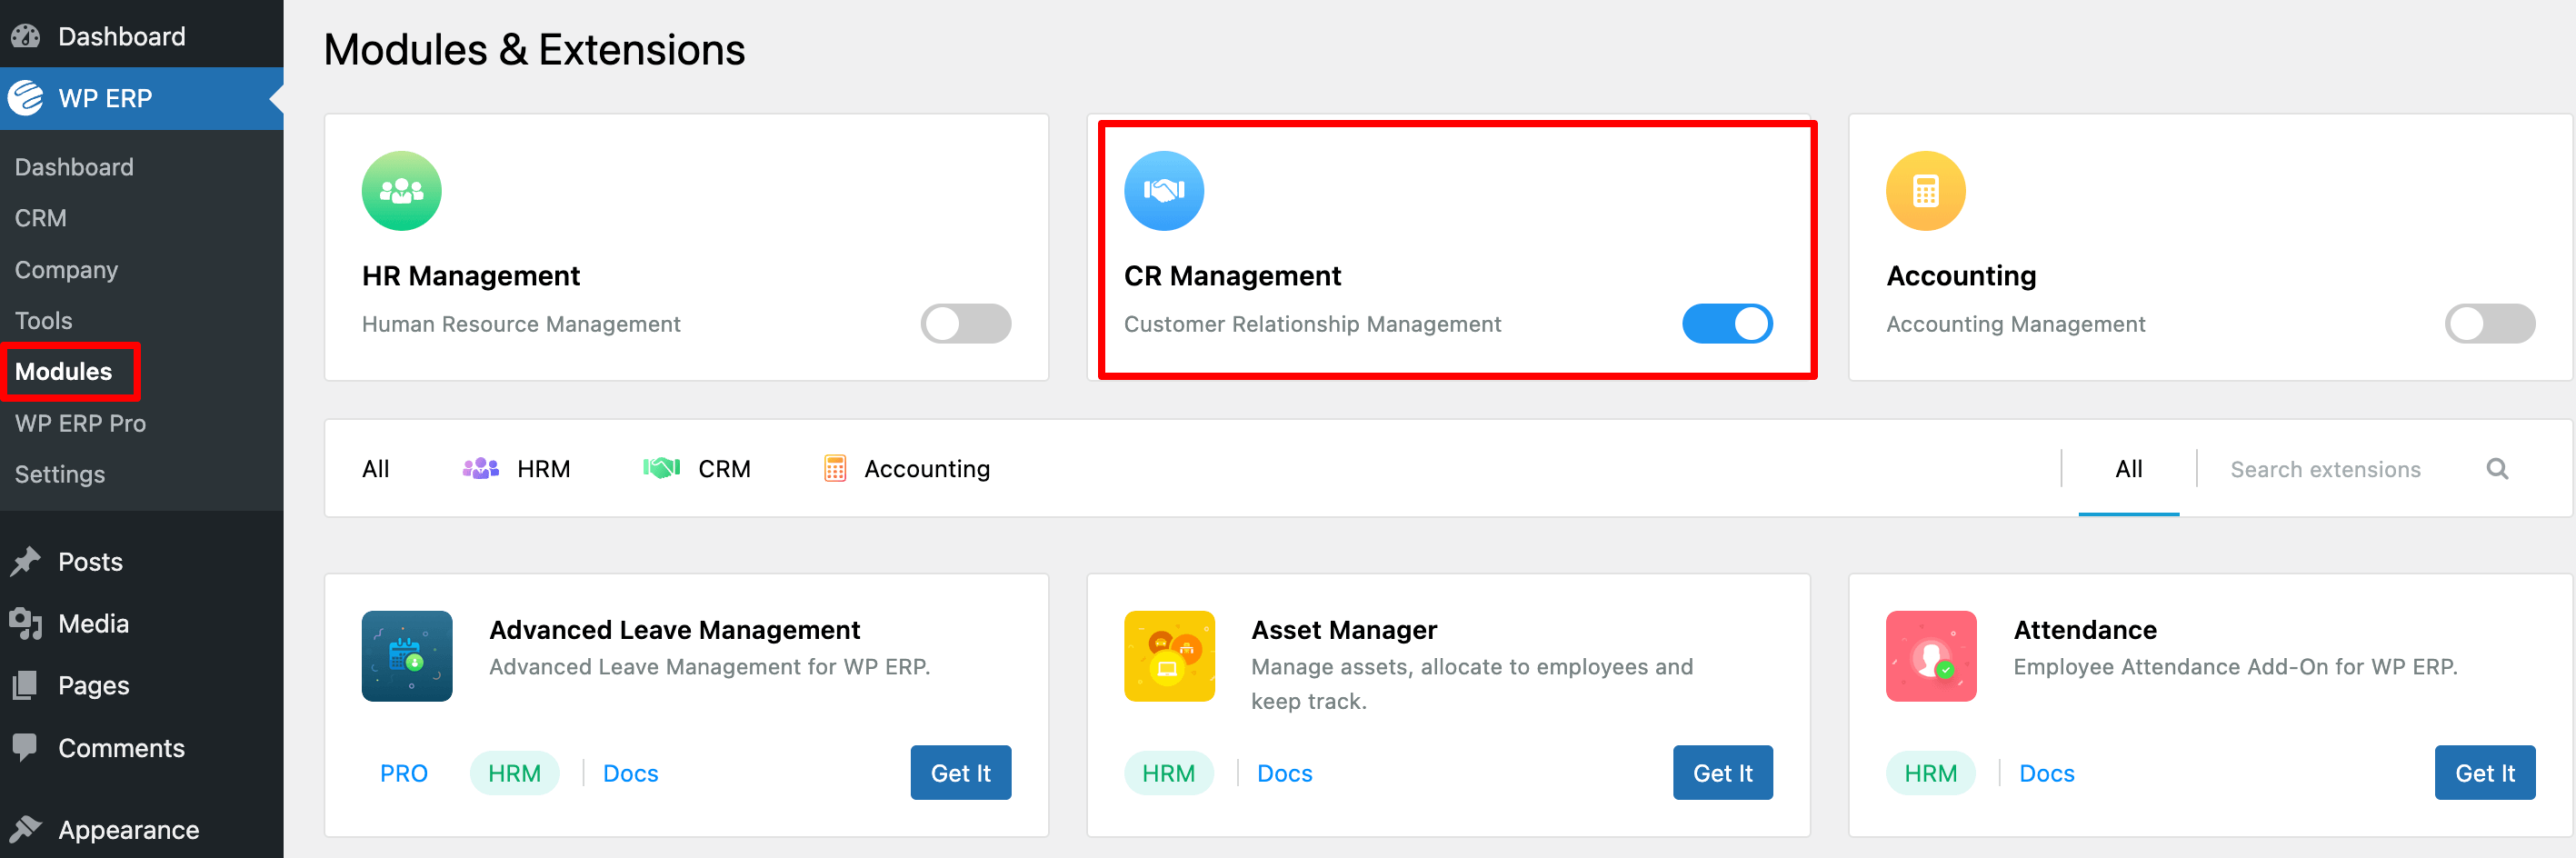Open Media menu
Screen dimensions: 2576x858
point(142,624)
